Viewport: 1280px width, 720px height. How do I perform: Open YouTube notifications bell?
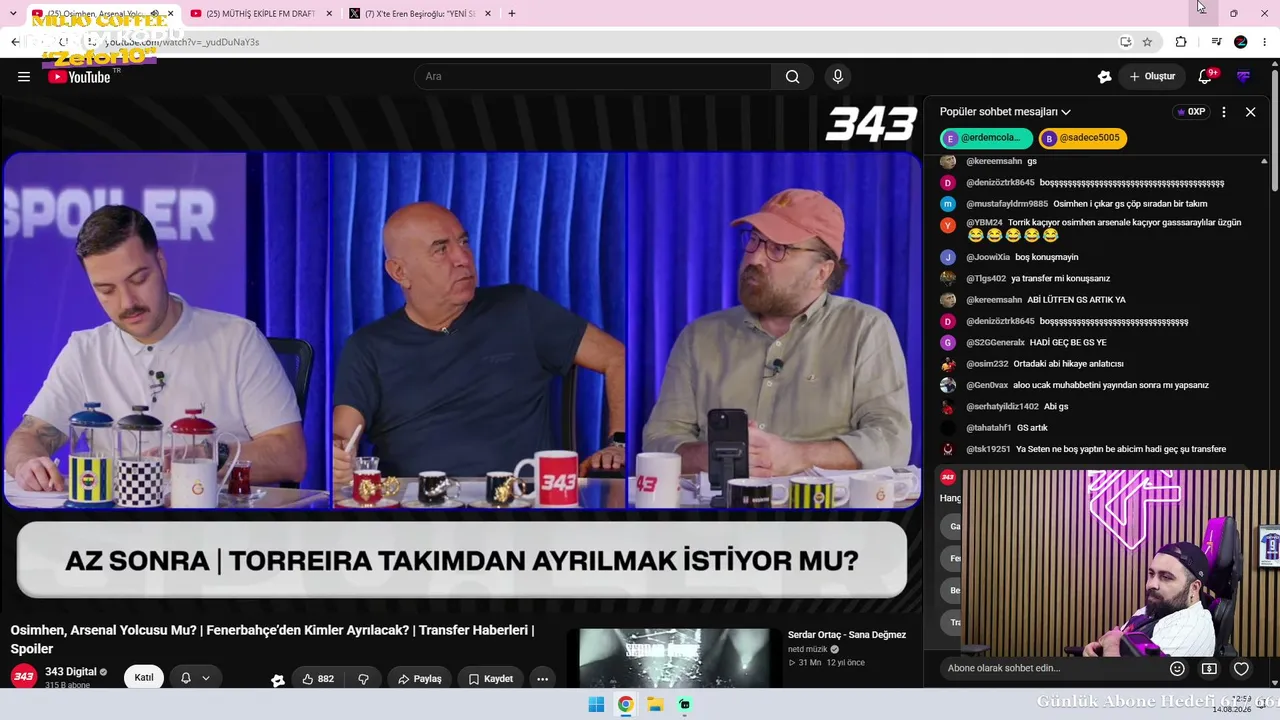pyautogui.click(x=1206, y=77)
